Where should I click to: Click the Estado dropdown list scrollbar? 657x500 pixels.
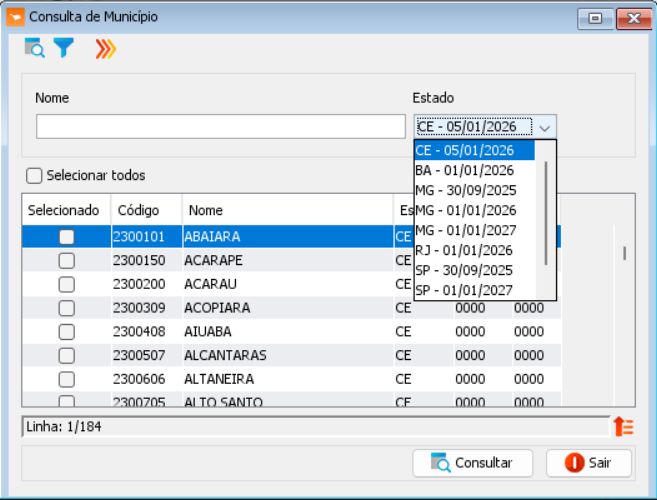click(546, 212)
